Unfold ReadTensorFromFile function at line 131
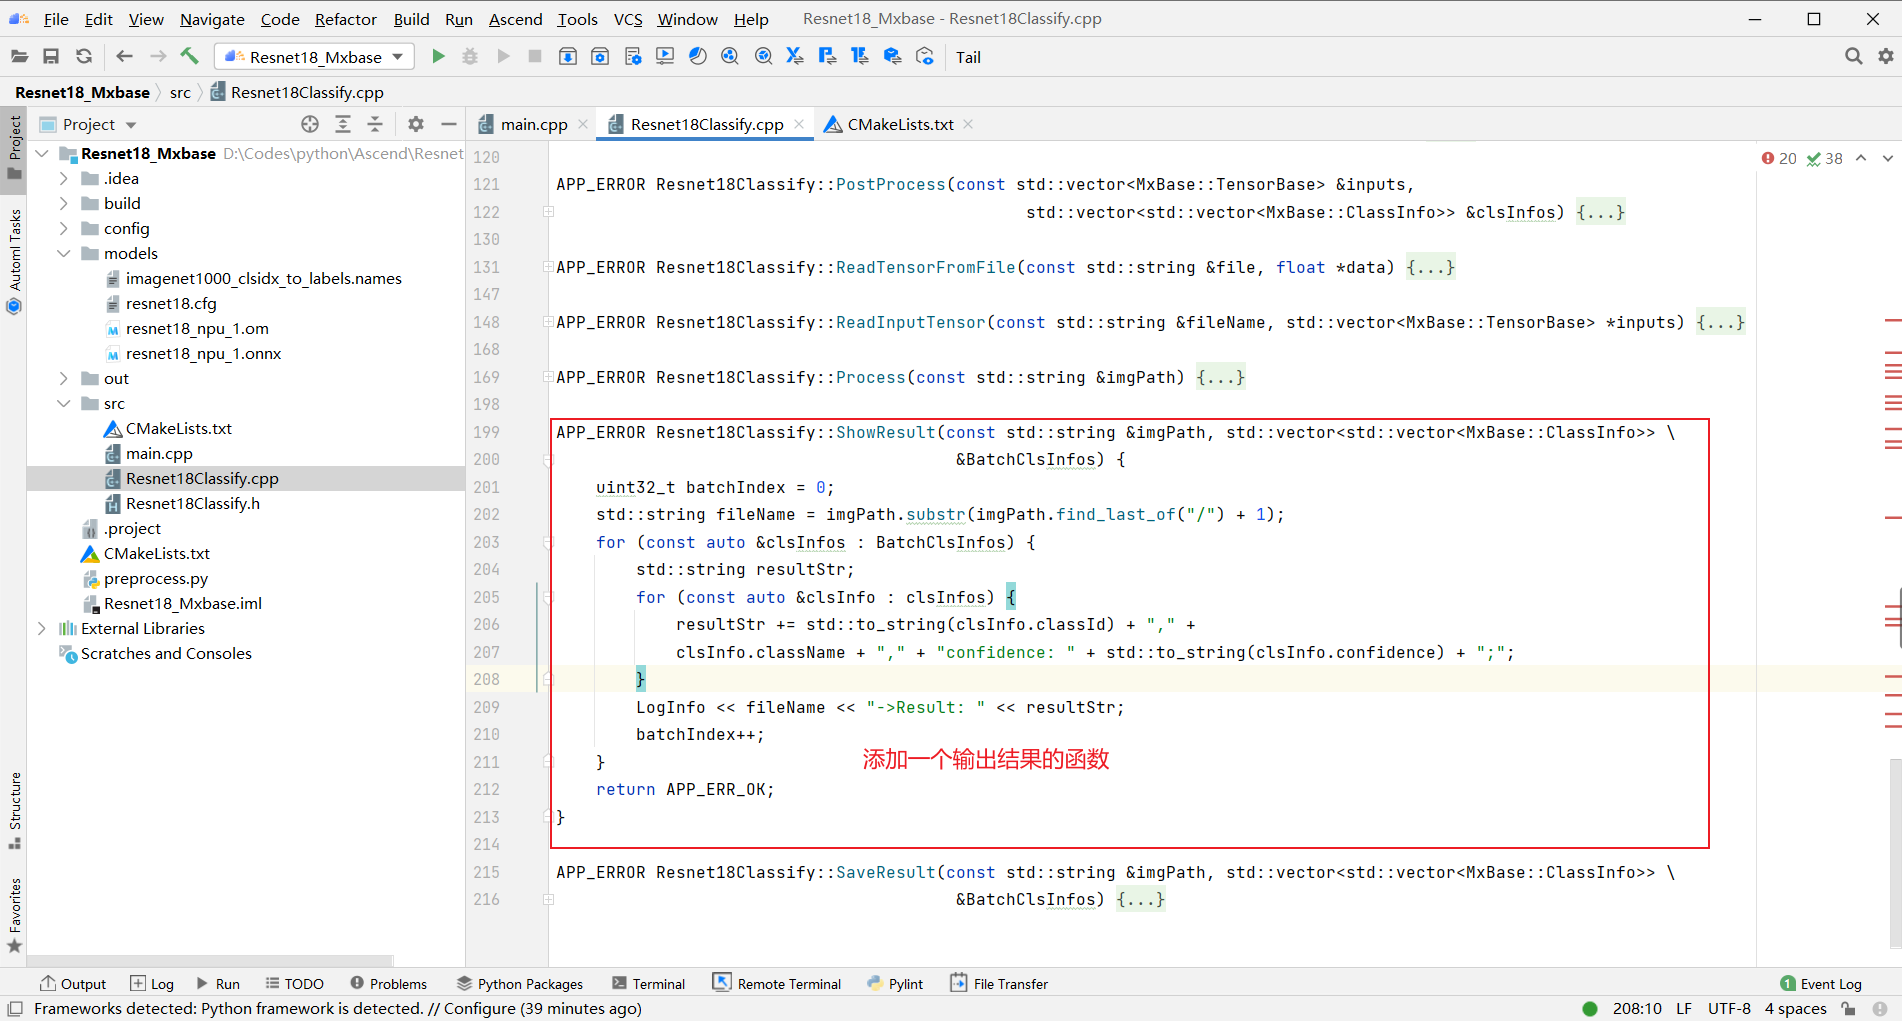The width and height of the screenshot is (1902, 1021). click(x=548, y=267)
